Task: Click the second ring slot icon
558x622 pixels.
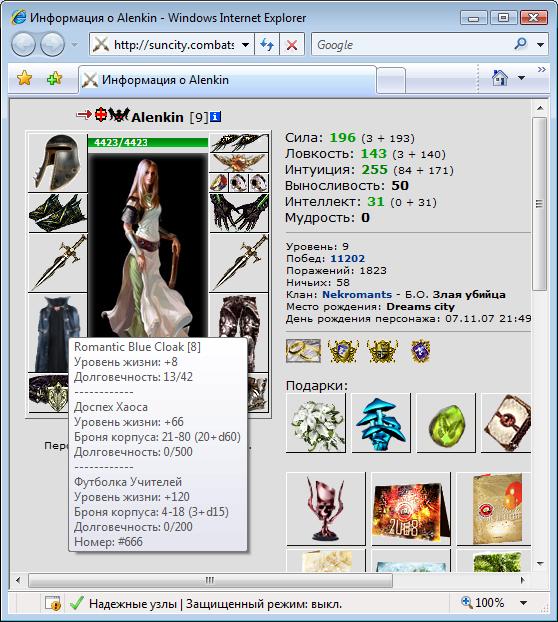Action: point(239,183)
